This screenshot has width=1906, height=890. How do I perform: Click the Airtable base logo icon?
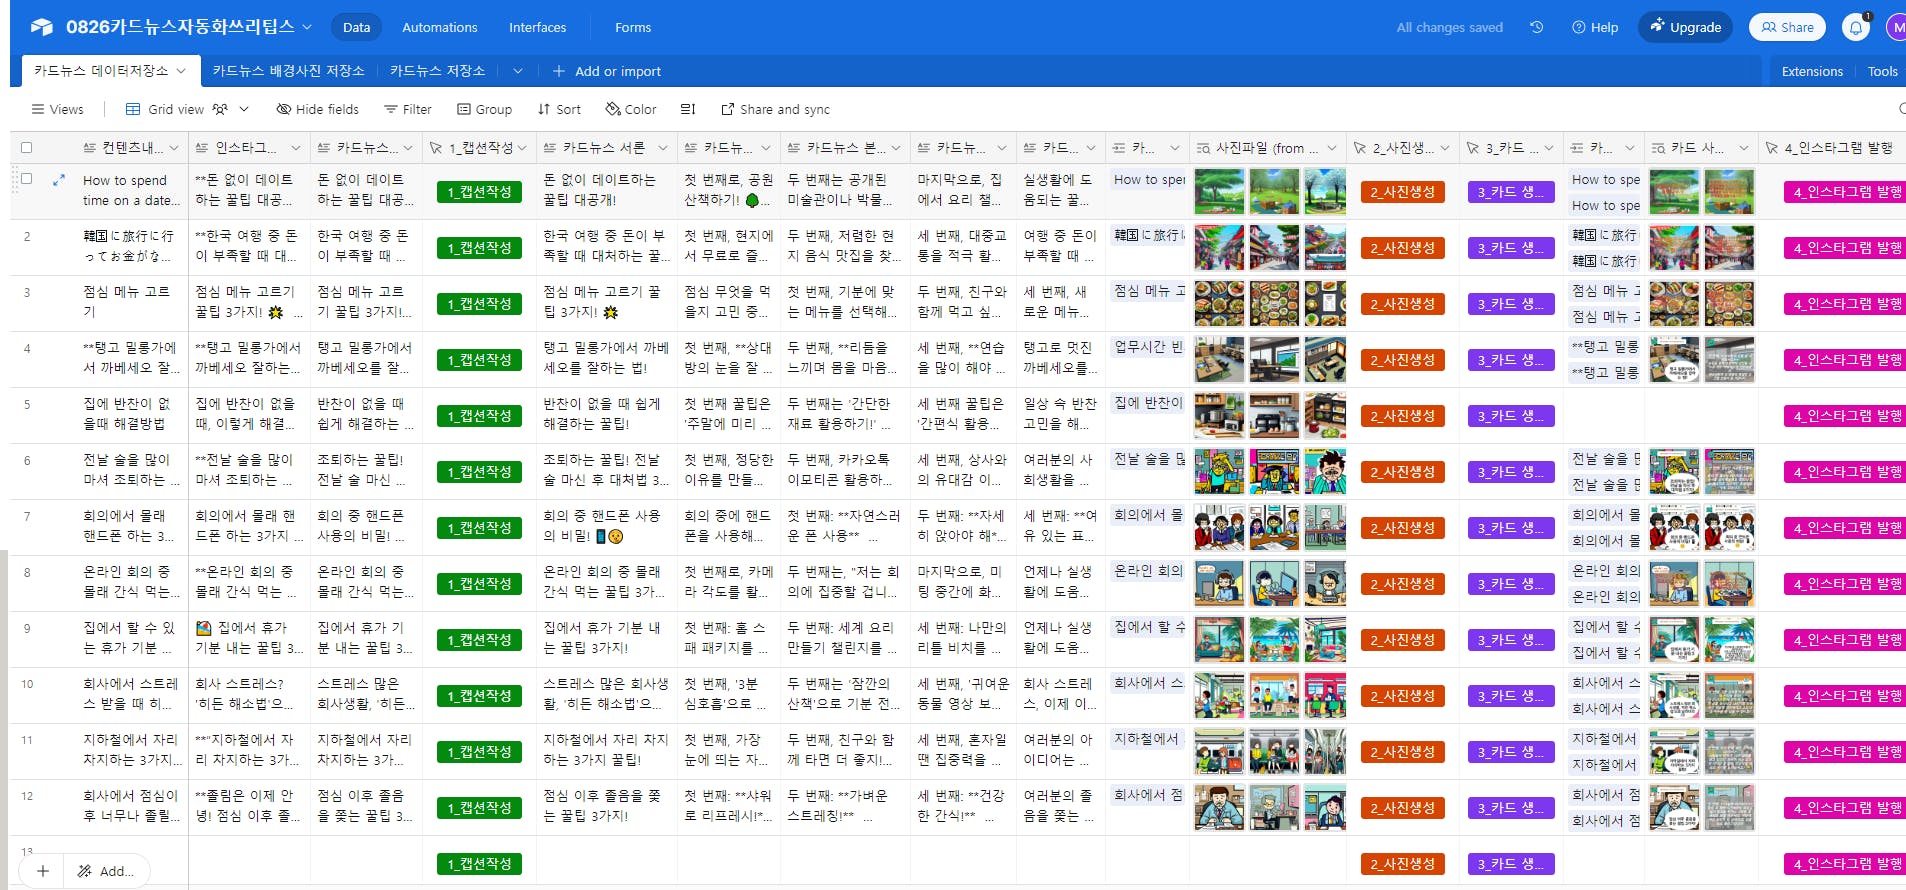[x=41, y=27]
